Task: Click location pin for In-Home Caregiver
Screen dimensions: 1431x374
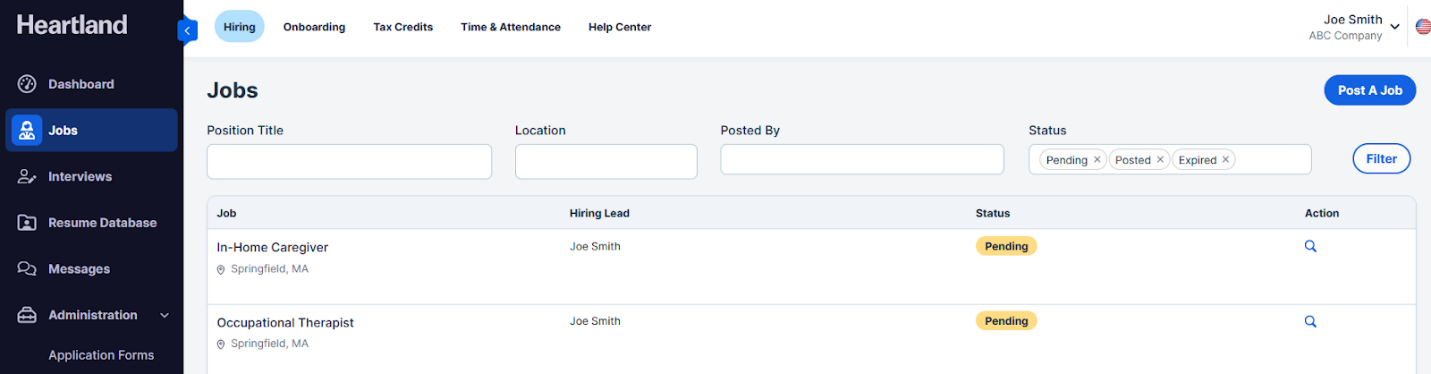Action: point(221,269)
